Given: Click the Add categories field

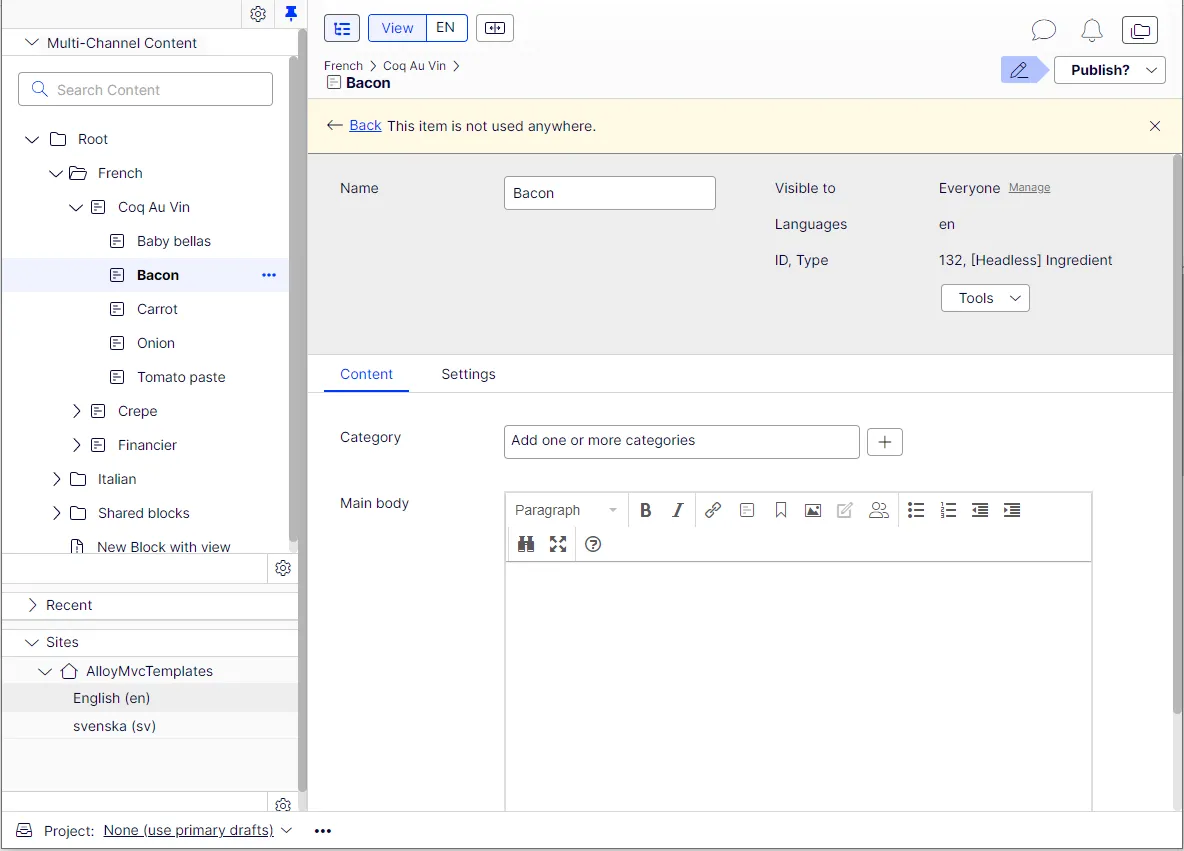Looking at the screenshot, I should point(681,441).
